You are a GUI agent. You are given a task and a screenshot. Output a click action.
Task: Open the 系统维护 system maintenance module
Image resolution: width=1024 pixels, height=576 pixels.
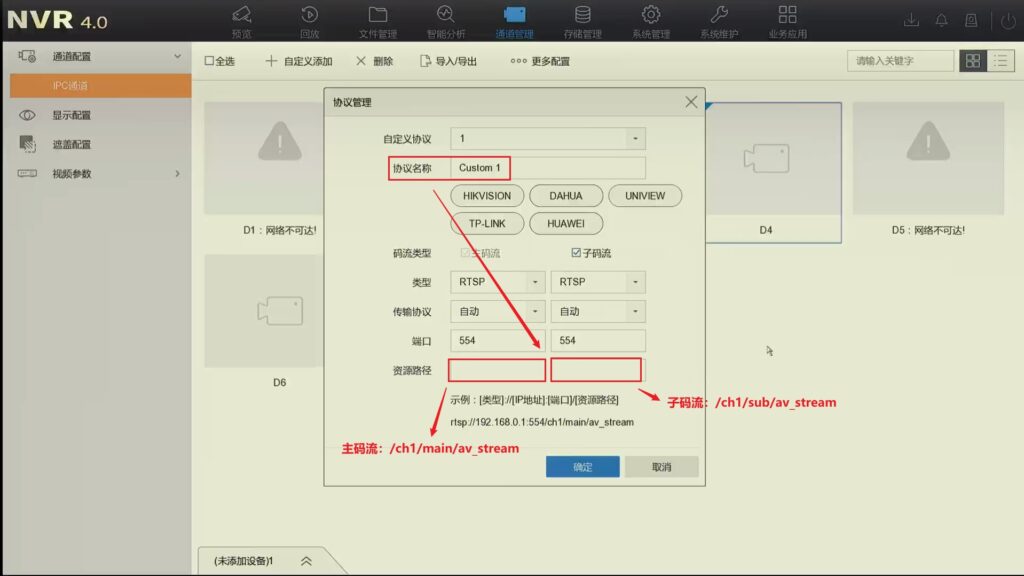coord(719,20)
